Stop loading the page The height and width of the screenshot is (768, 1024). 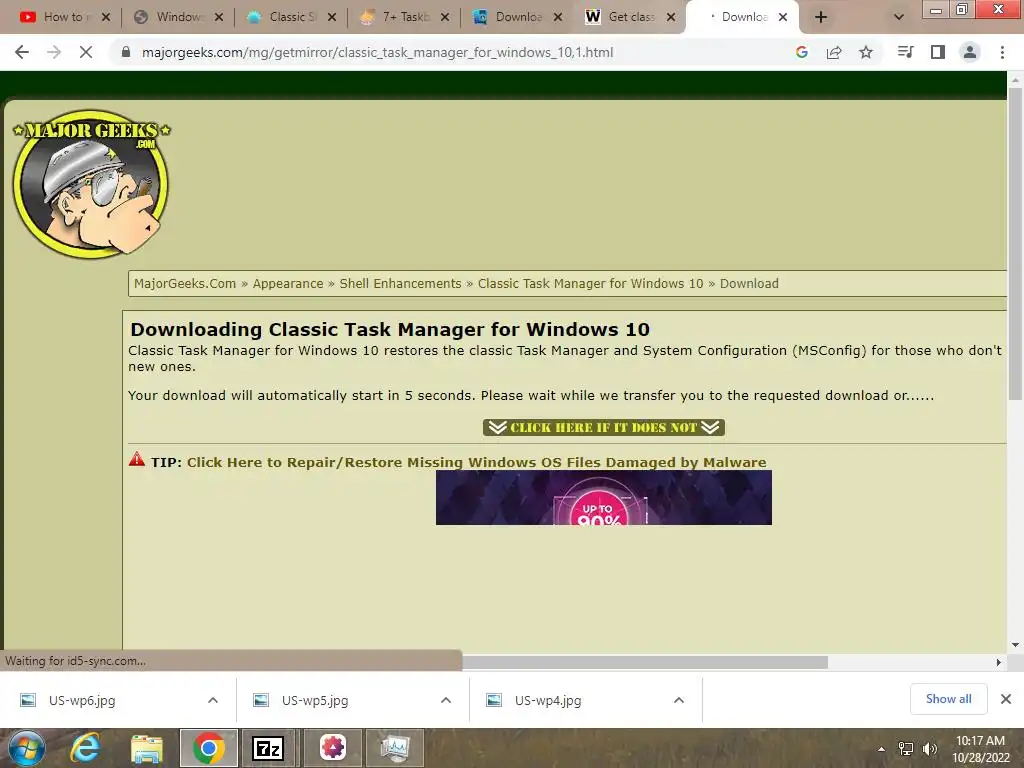coord(86,52)
